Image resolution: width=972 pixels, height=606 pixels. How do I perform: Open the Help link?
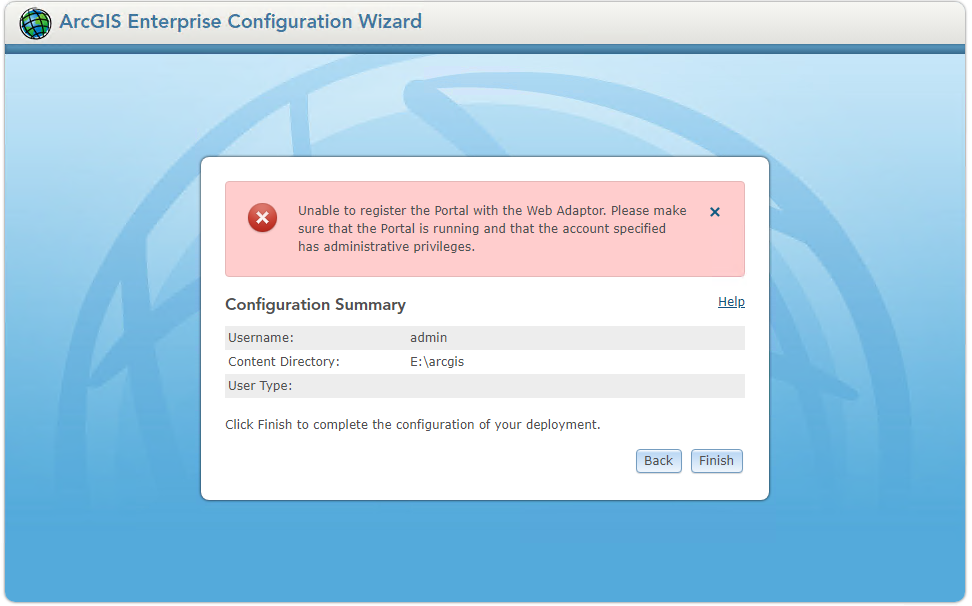(731, 302)
